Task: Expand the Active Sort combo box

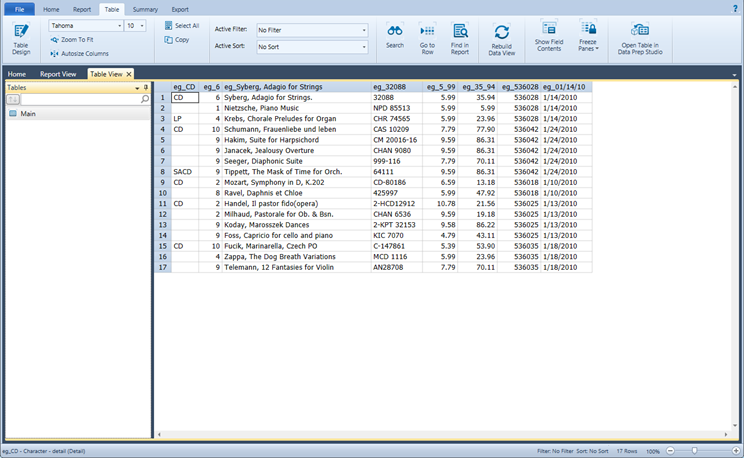Action: coord(363,47)
